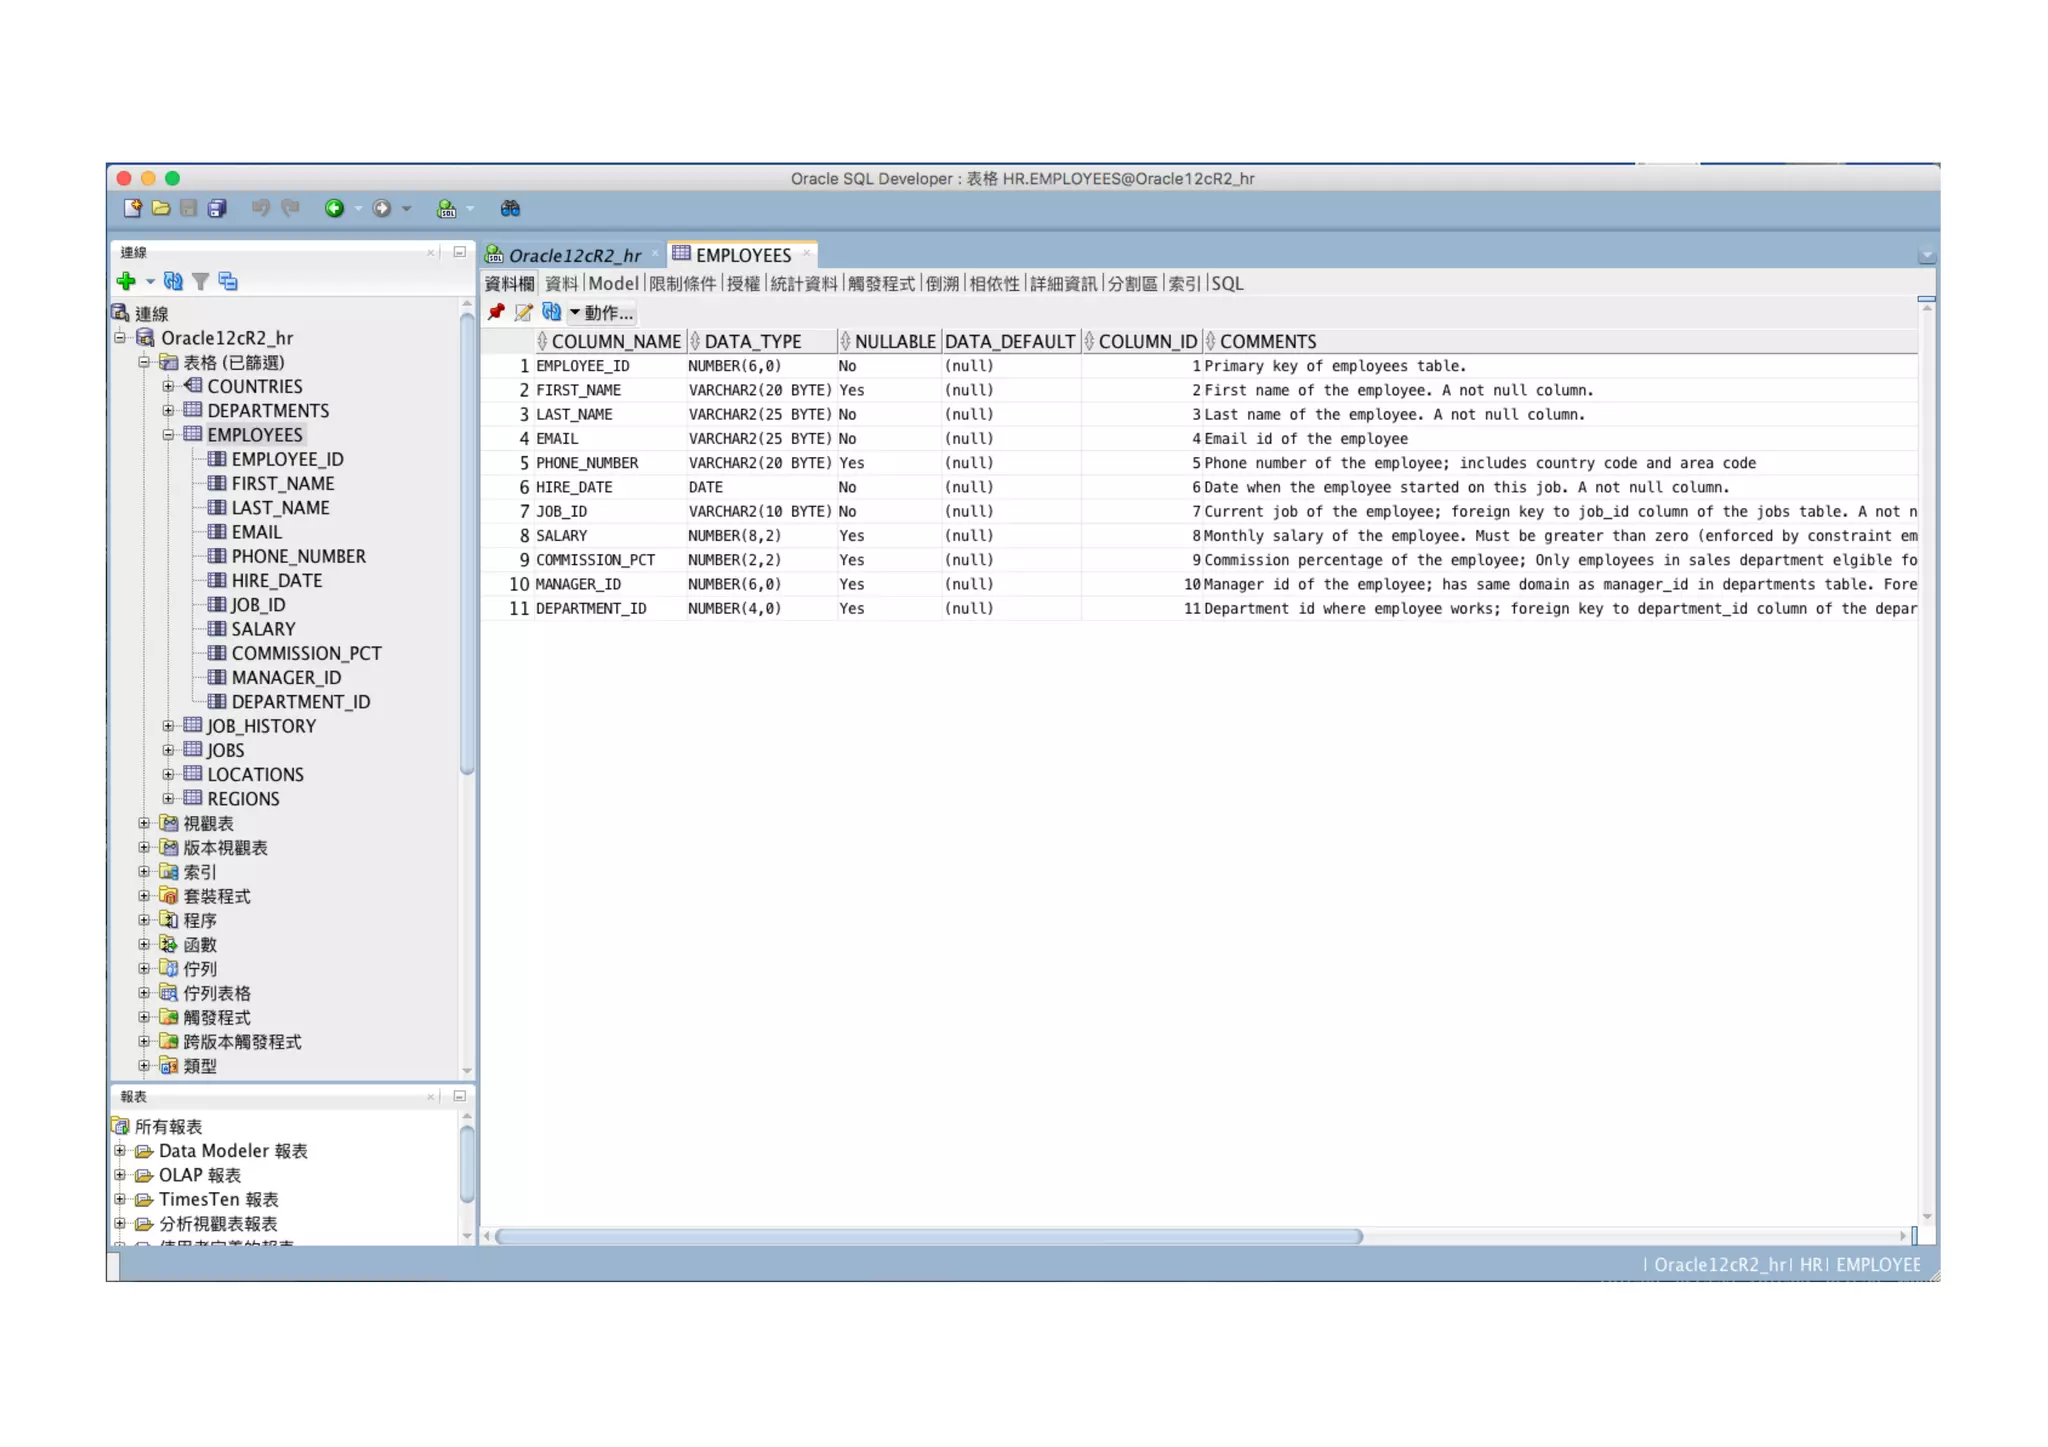Open the new connection dropdown arrow
Image resolution: width=2048 pixels, height=1447 pixels.
coord(150,282)
